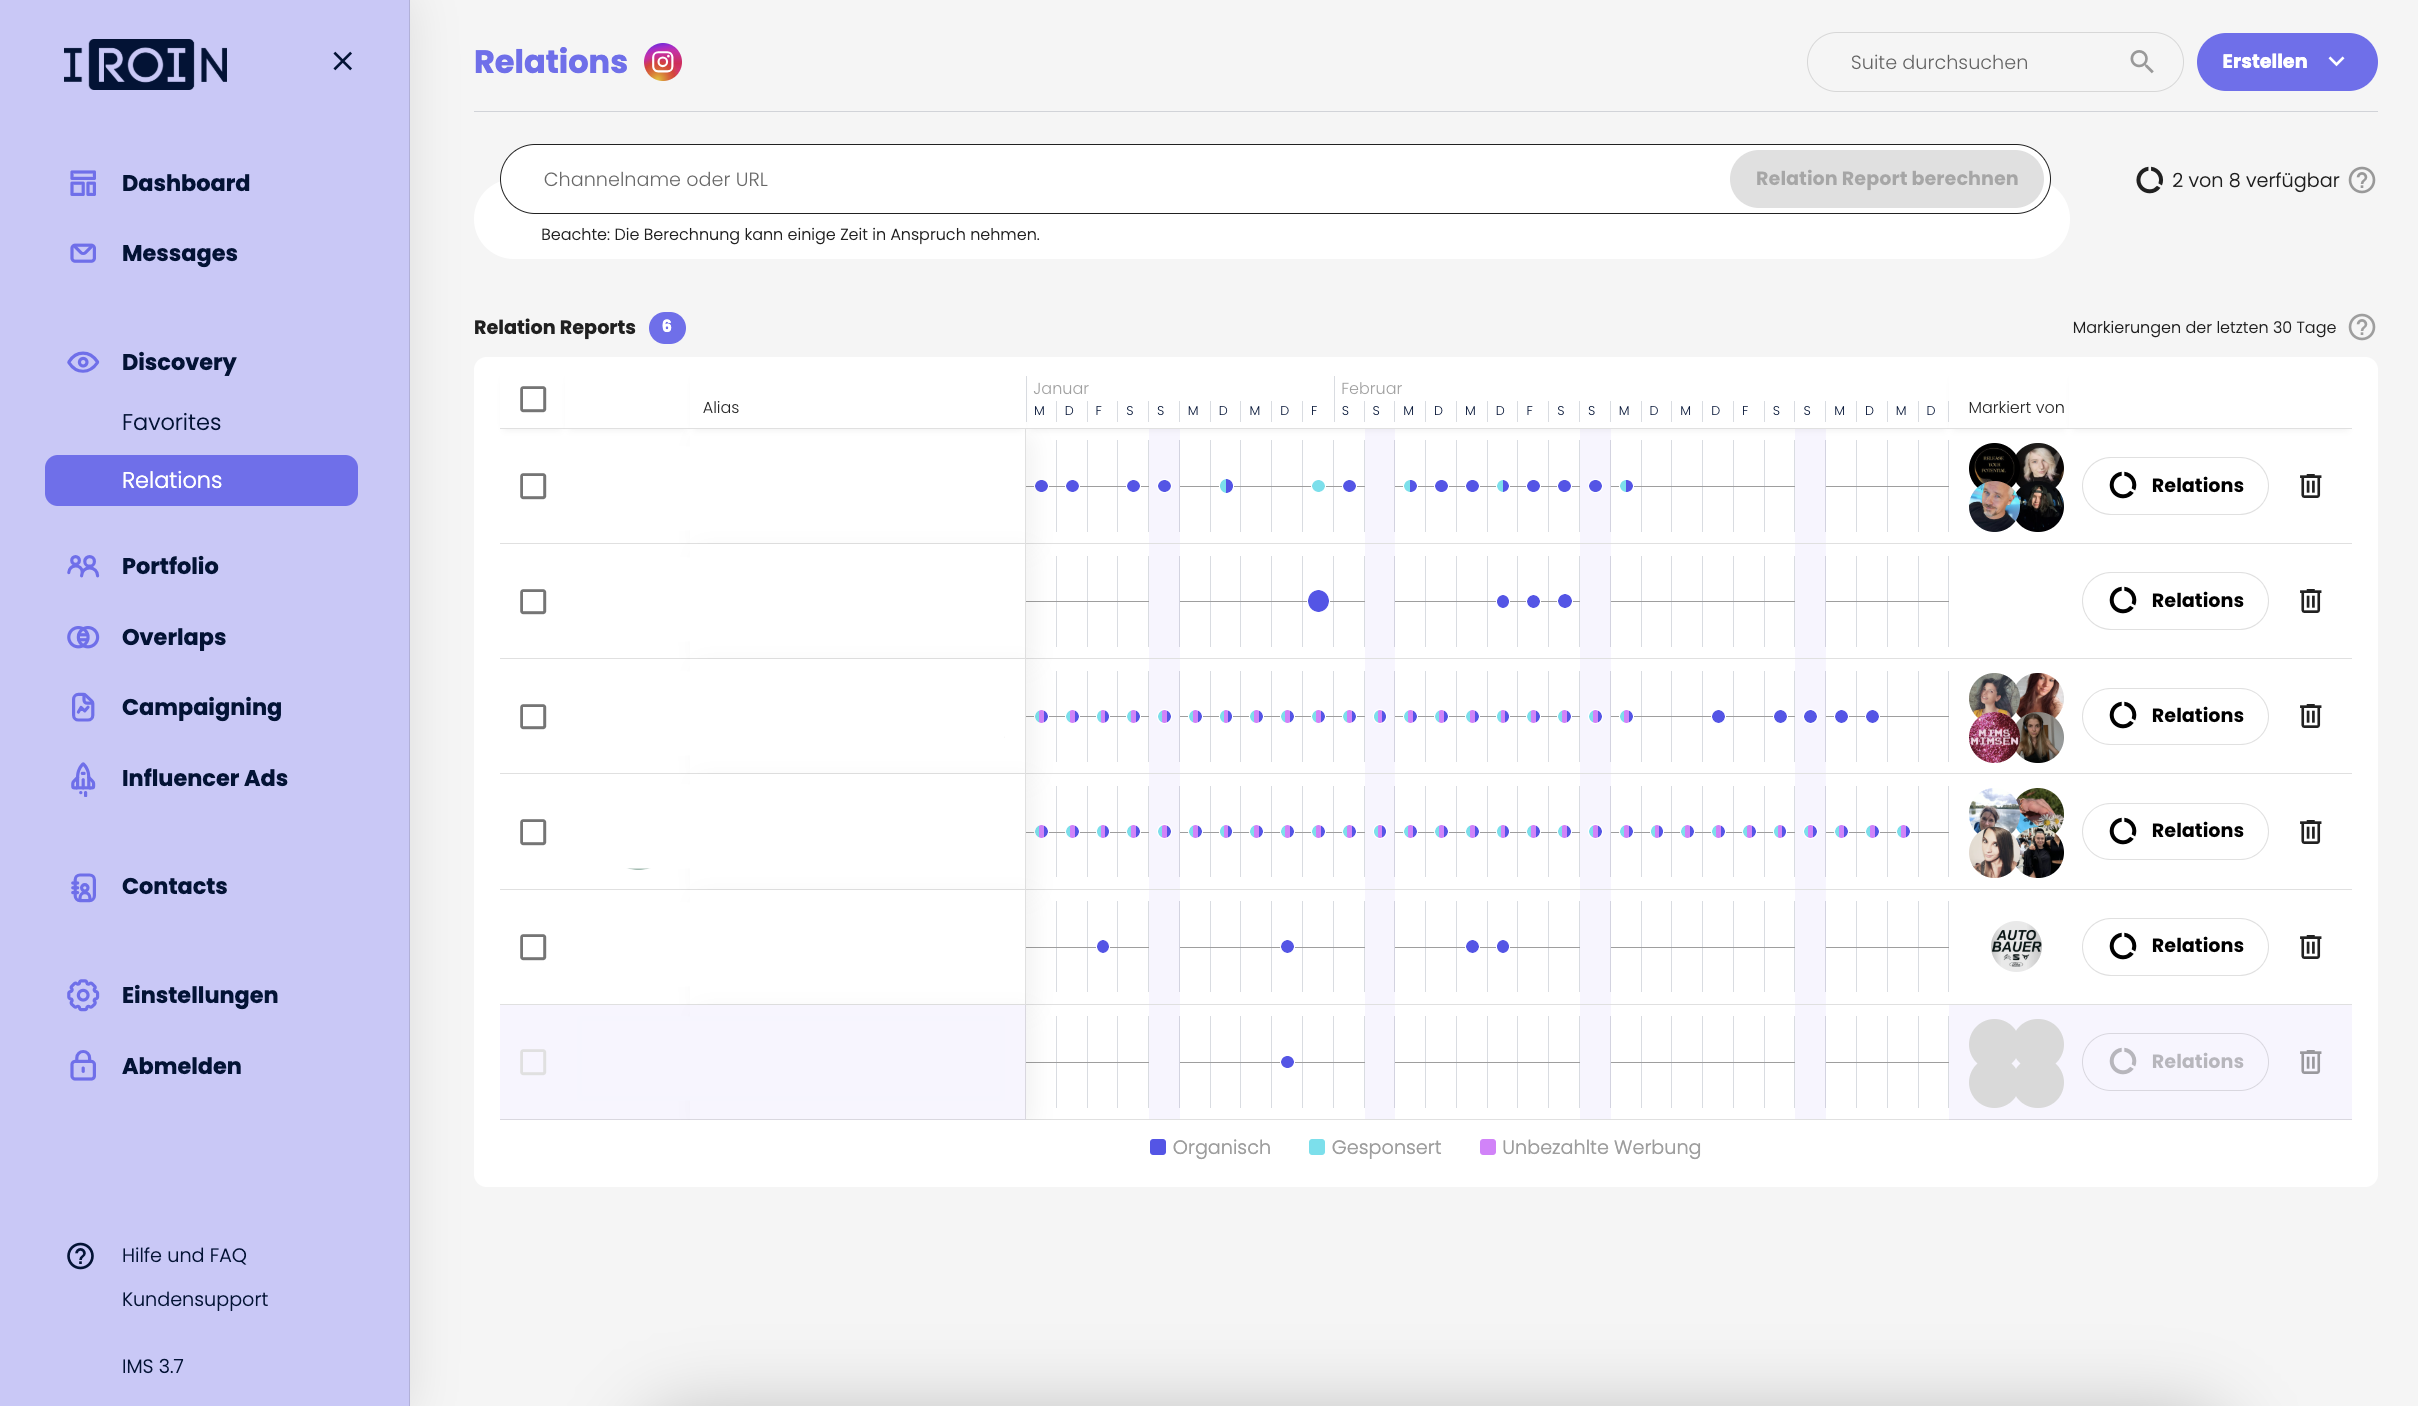Click Relations button in second report row
This screenshot has width=2418, height=1406.
point(2175,600)
